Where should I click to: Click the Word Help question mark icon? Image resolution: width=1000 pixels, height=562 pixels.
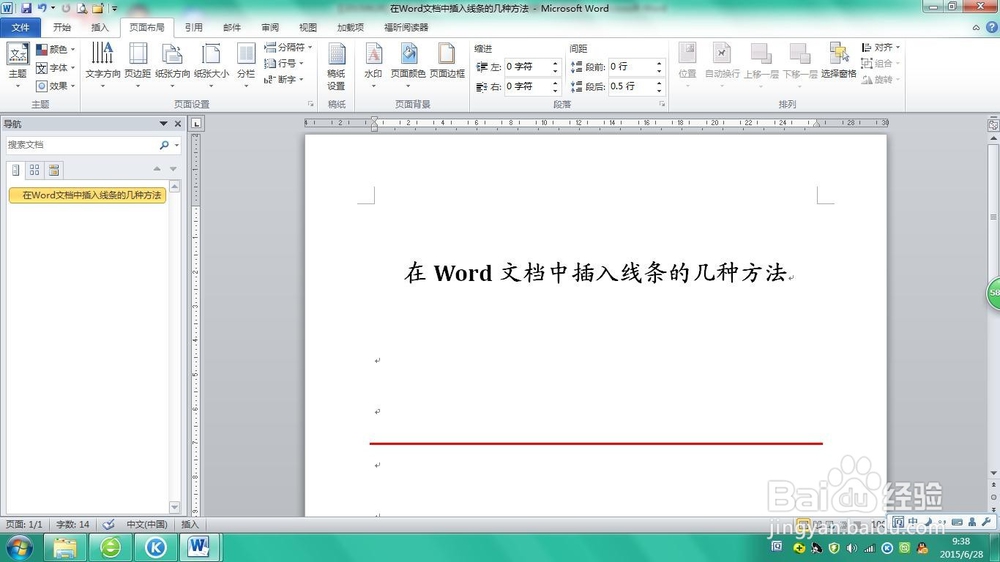[992, 27]
